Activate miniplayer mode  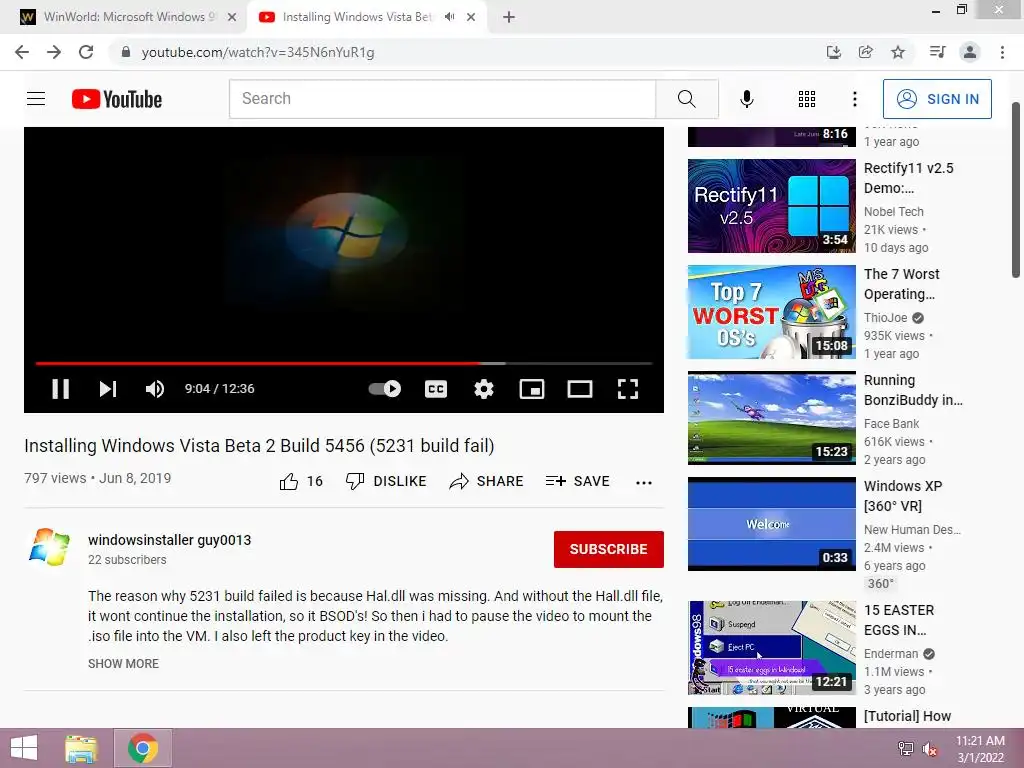pyautogui.click(x=532, y=389)
